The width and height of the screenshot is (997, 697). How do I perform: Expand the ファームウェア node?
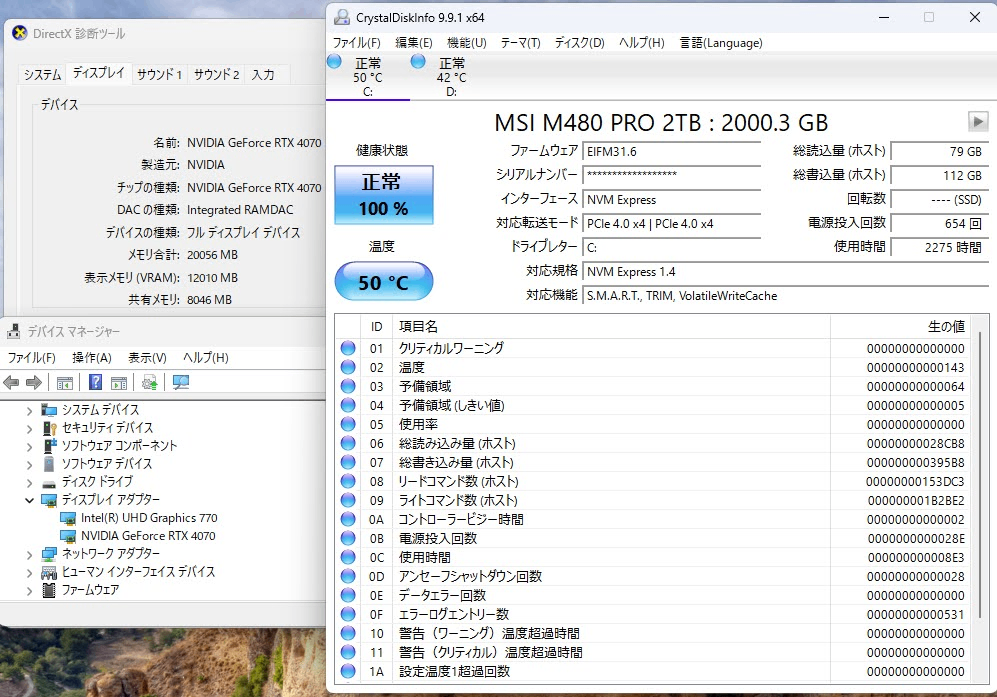pos(29,591)
